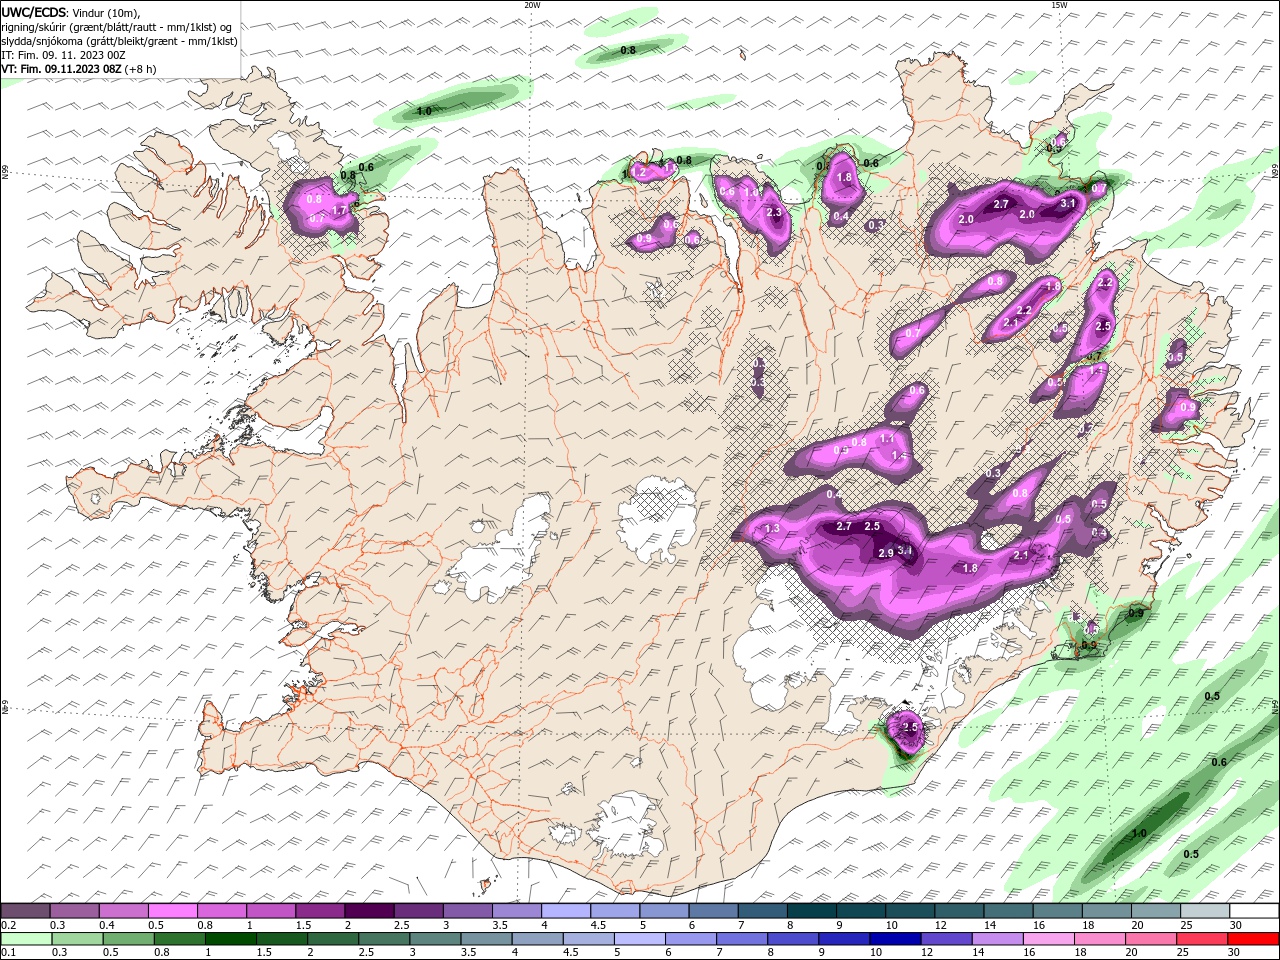Pick the 25 pale grey swatch in the top legend row
1280x960 pixels.
1204,910
